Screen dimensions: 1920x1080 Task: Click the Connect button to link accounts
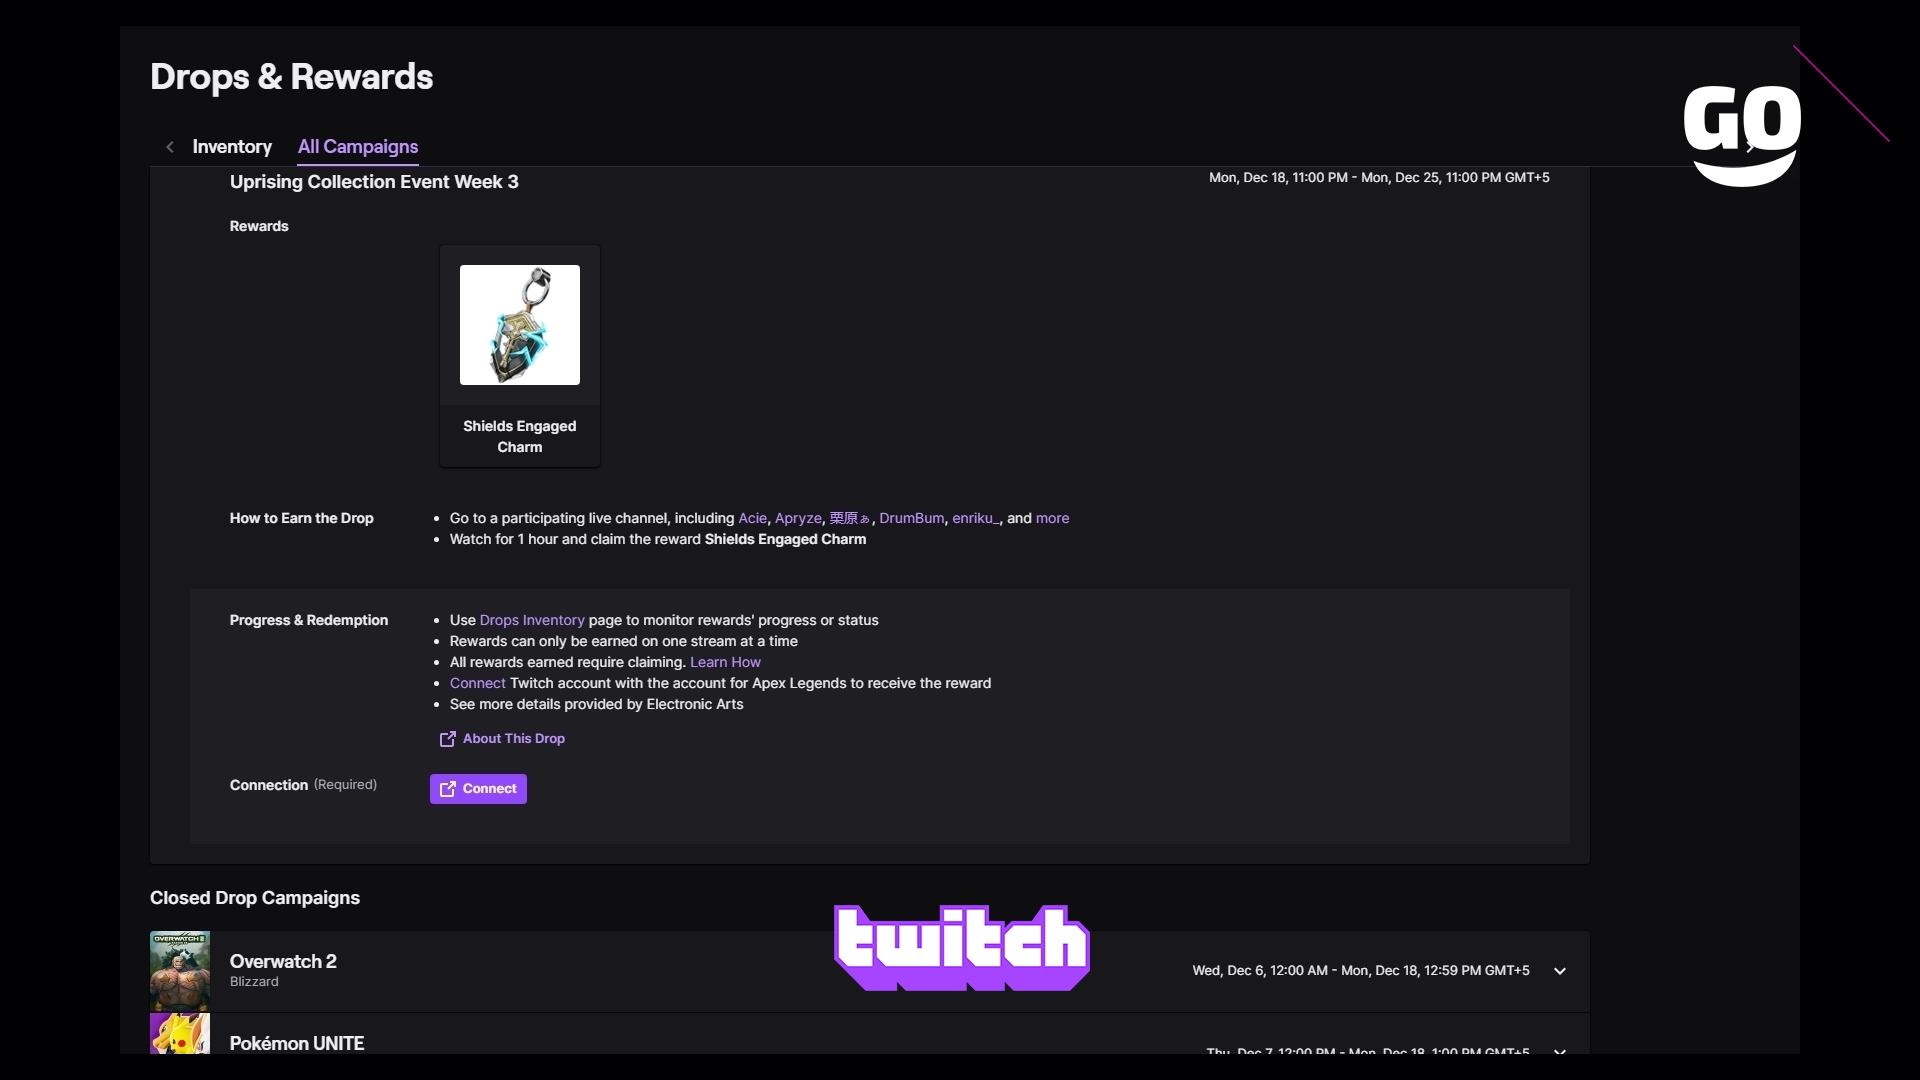point(477,787)
